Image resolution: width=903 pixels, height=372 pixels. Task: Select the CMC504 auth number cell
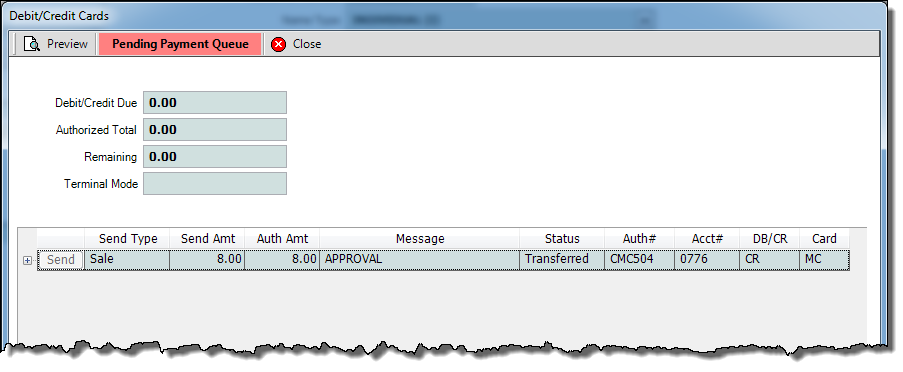point(639,260)
